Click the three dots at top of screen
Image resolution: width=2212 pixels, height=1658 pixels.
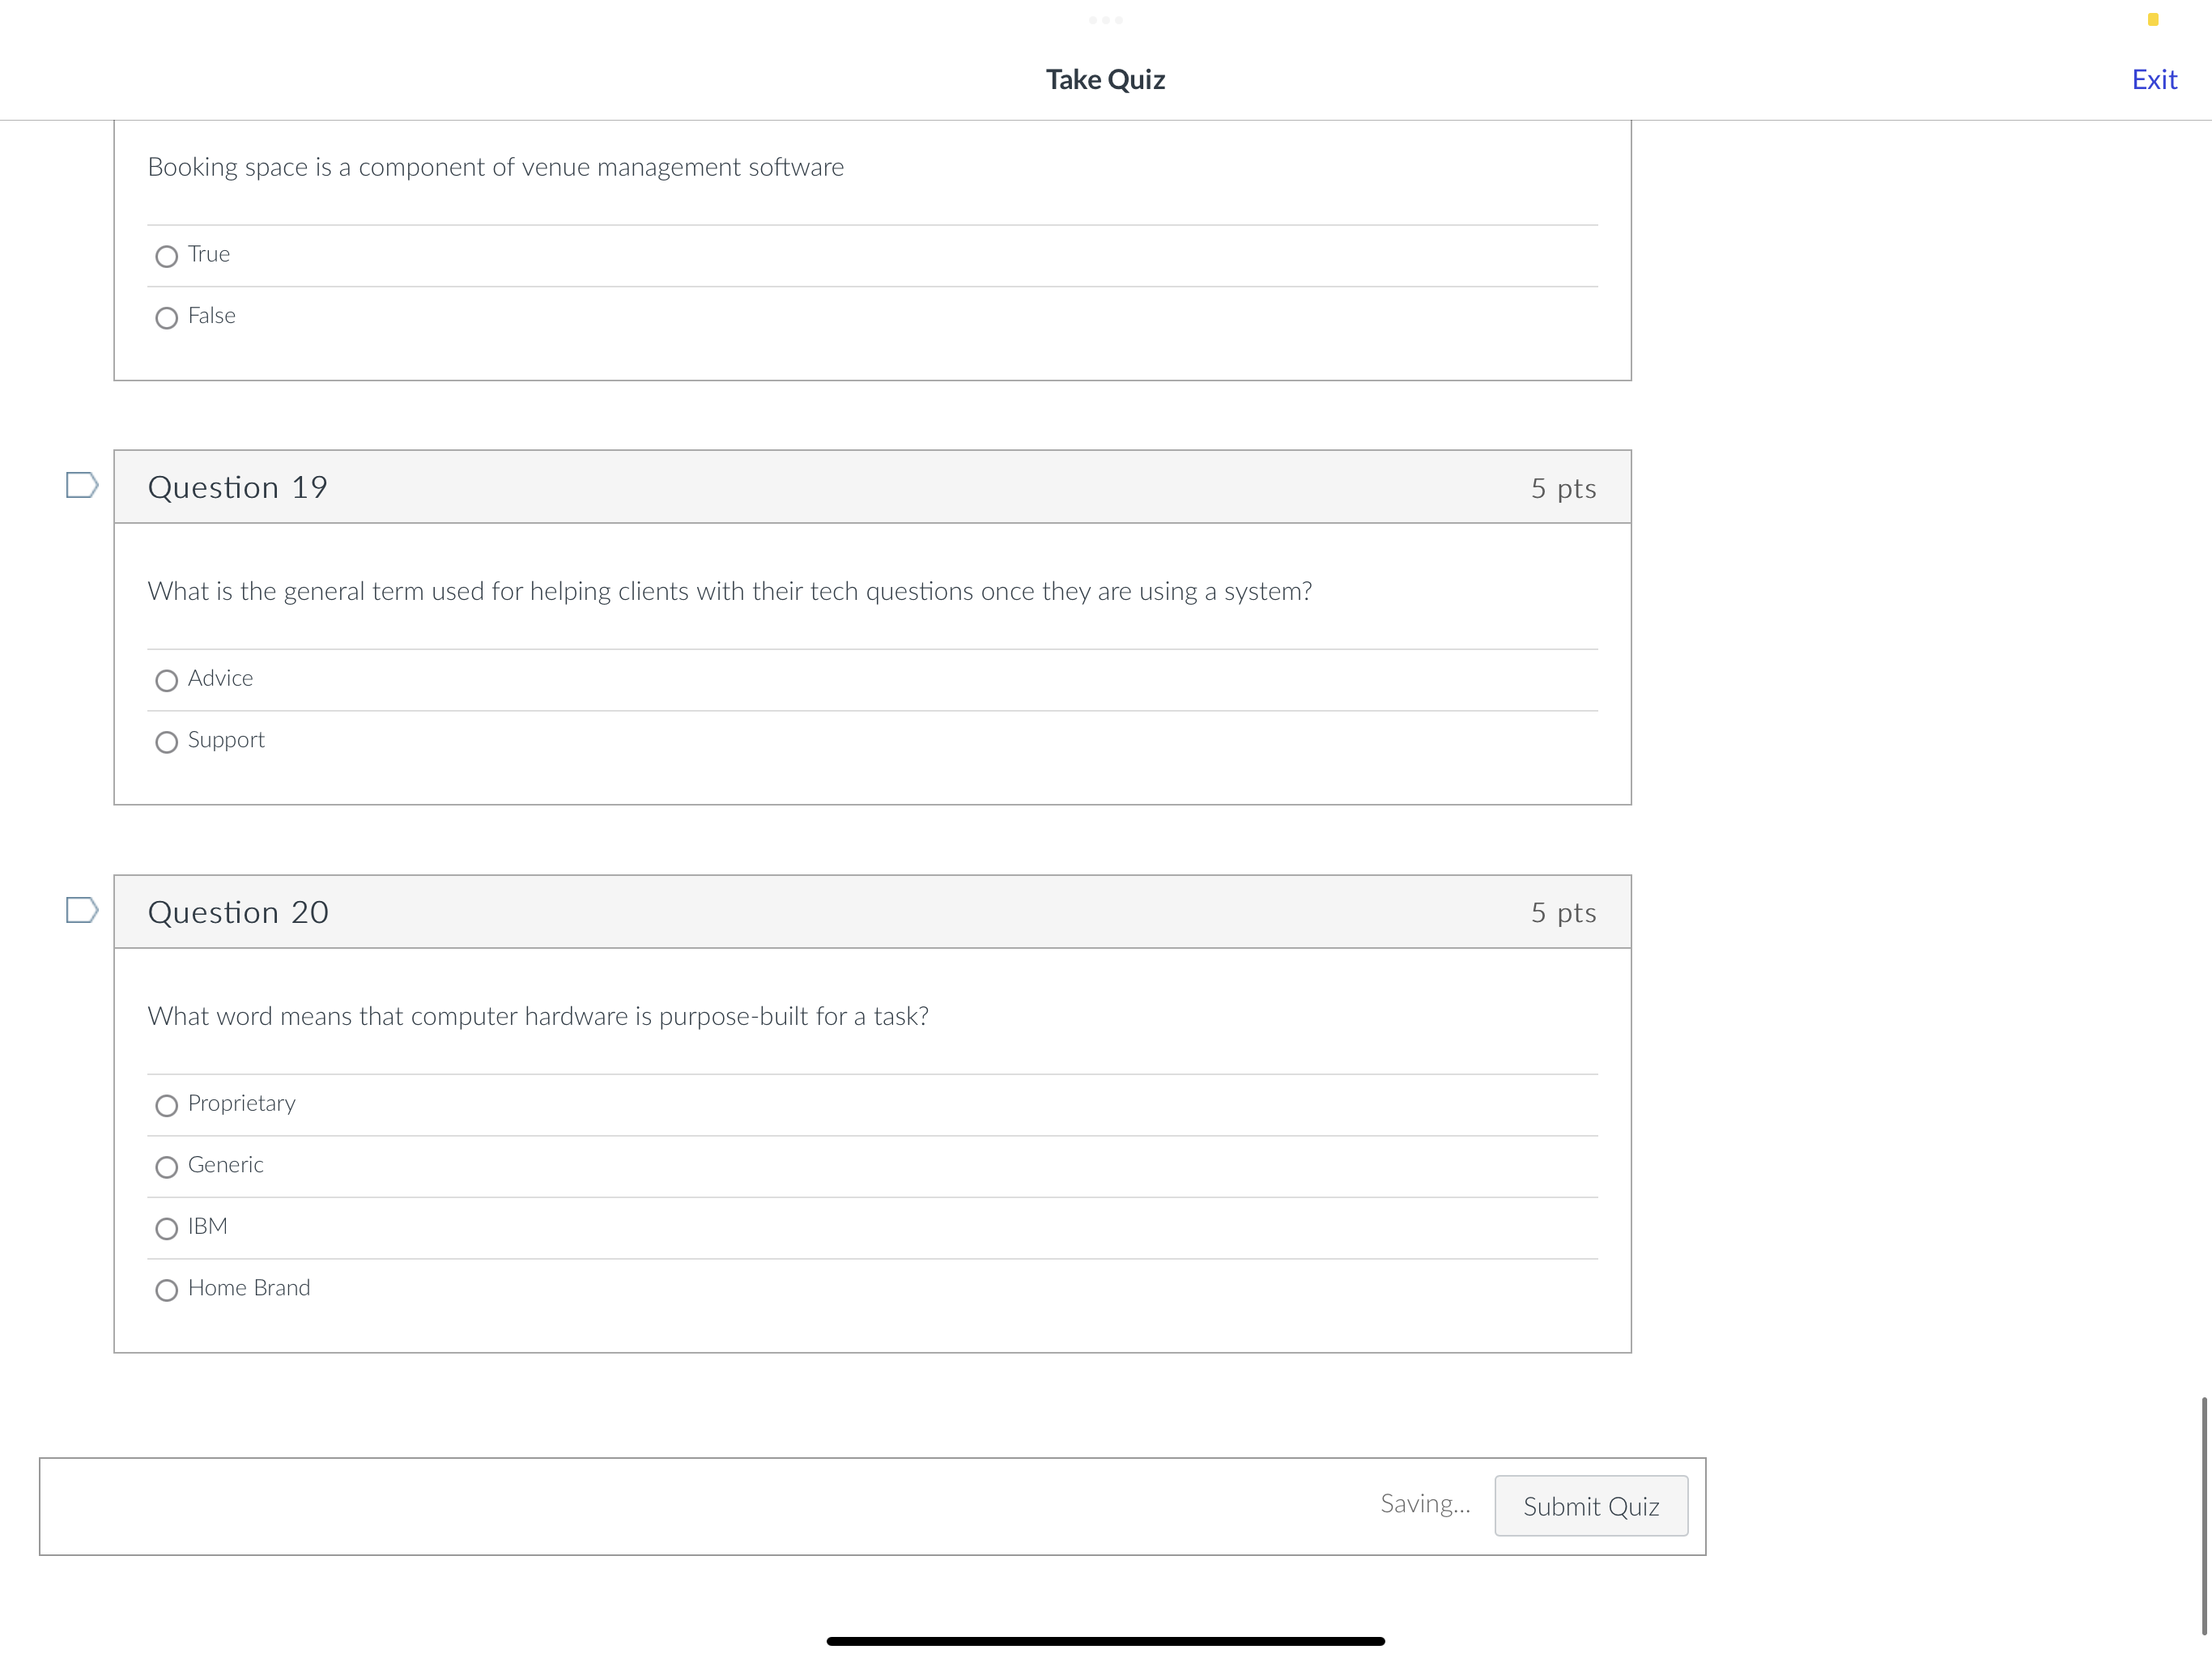[1105, 20]
